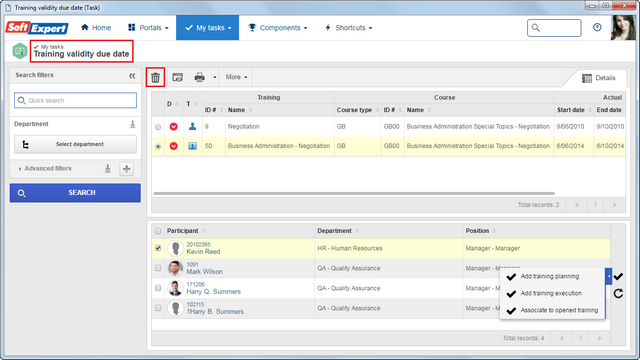Click the horizontal scrollbar of training grid
Screen dimensions: 640x360
pos(354,193)
